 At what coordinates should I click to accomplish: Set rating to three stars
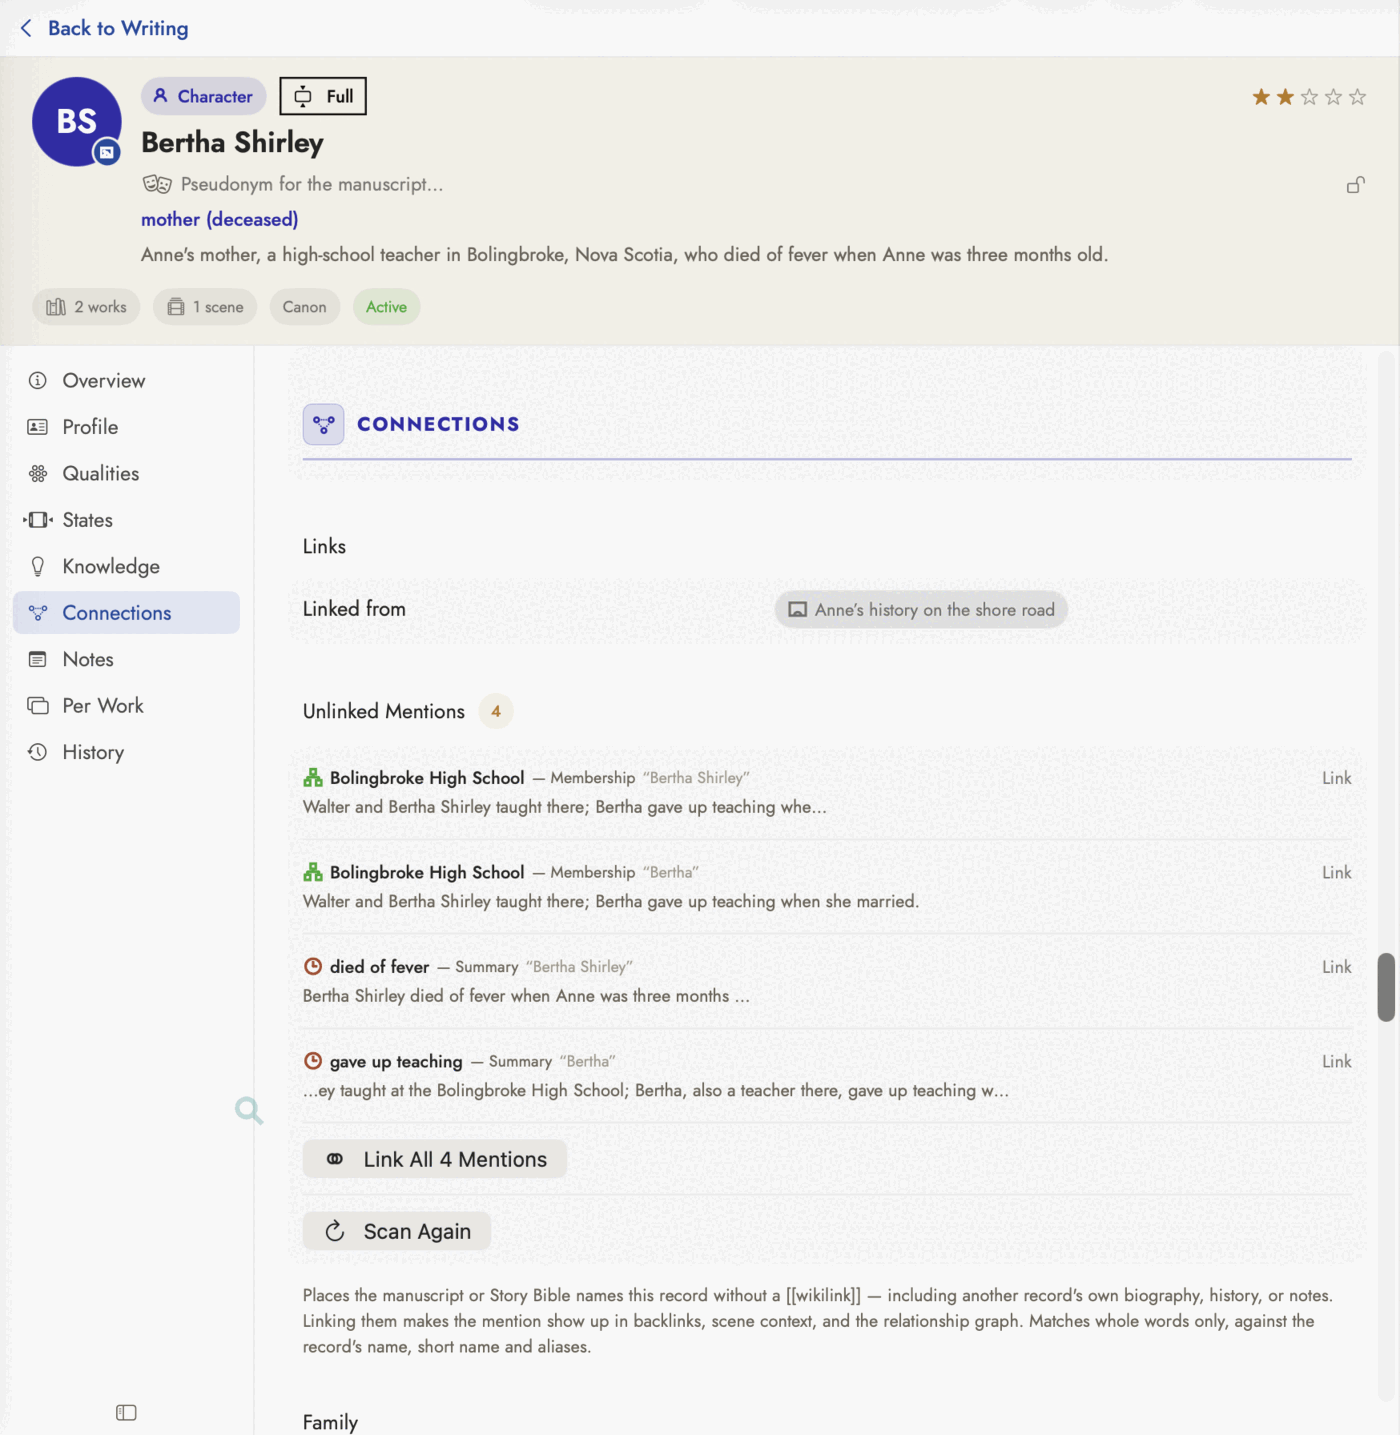point(1309,97)
